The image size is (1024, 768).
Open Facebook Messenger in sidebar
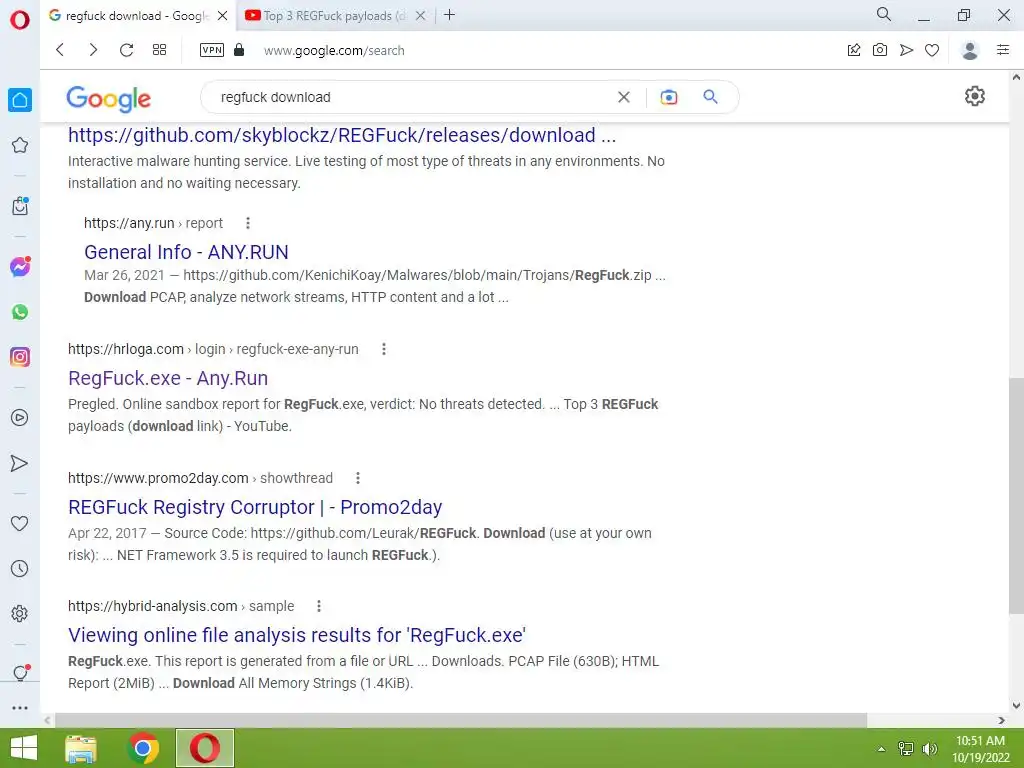[20, 266]
